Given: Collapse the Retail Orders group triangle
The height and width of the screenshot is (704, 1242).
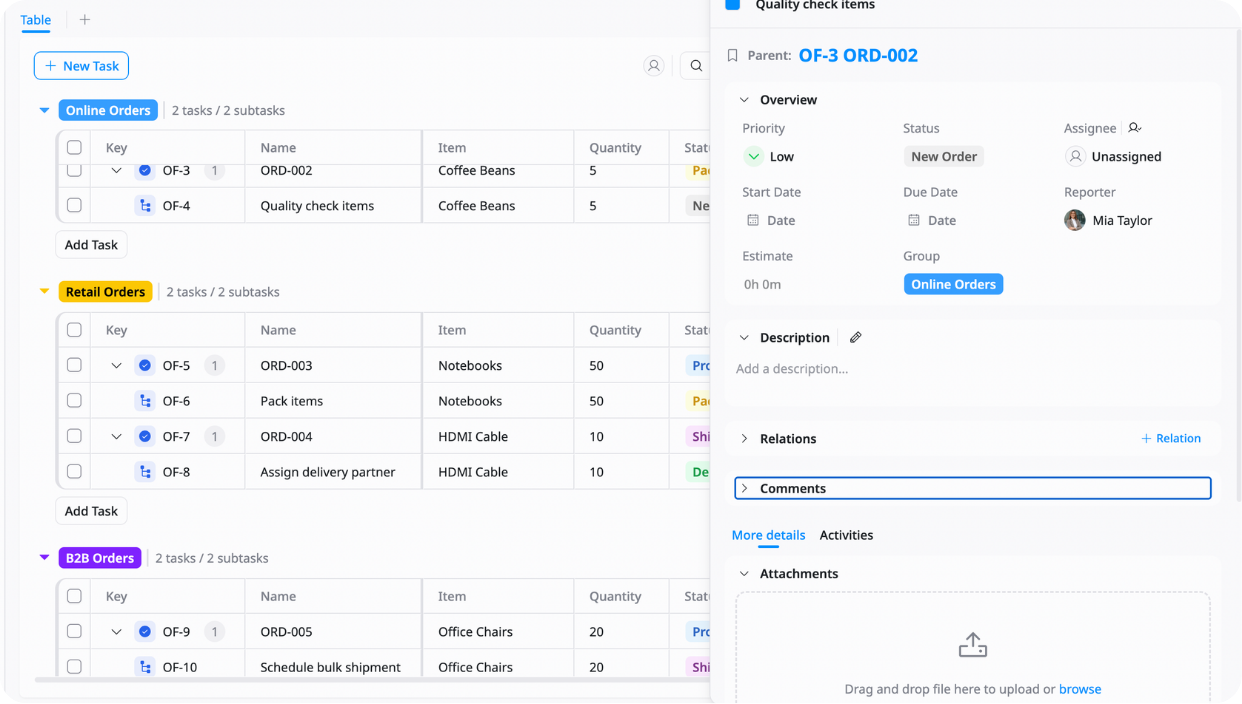Looking at the screenshot, I should tap(44, 292).
